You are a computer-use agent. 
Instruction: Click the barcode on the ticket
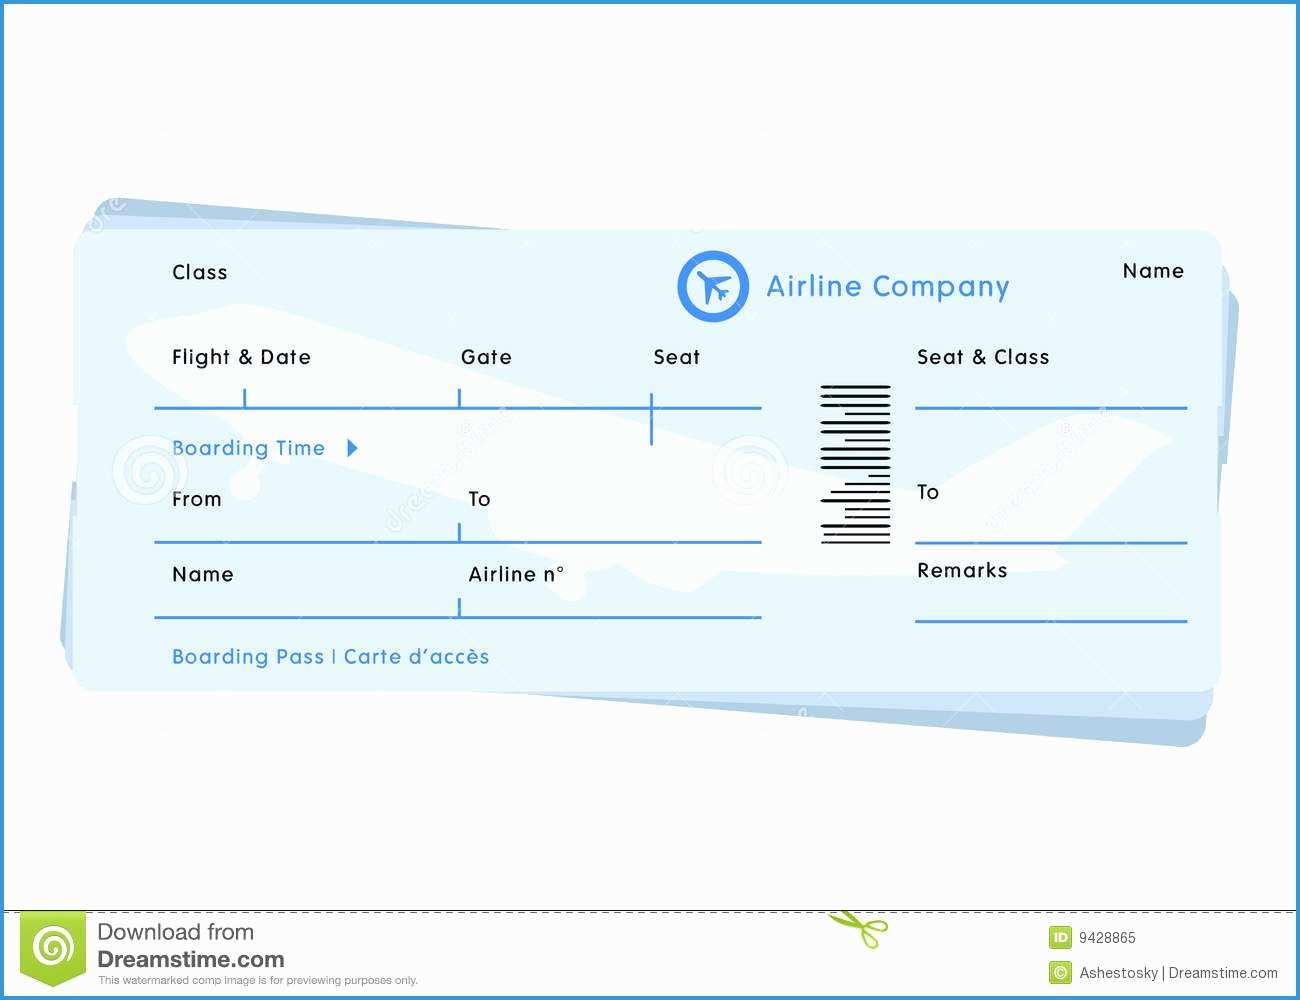(855, 463)
